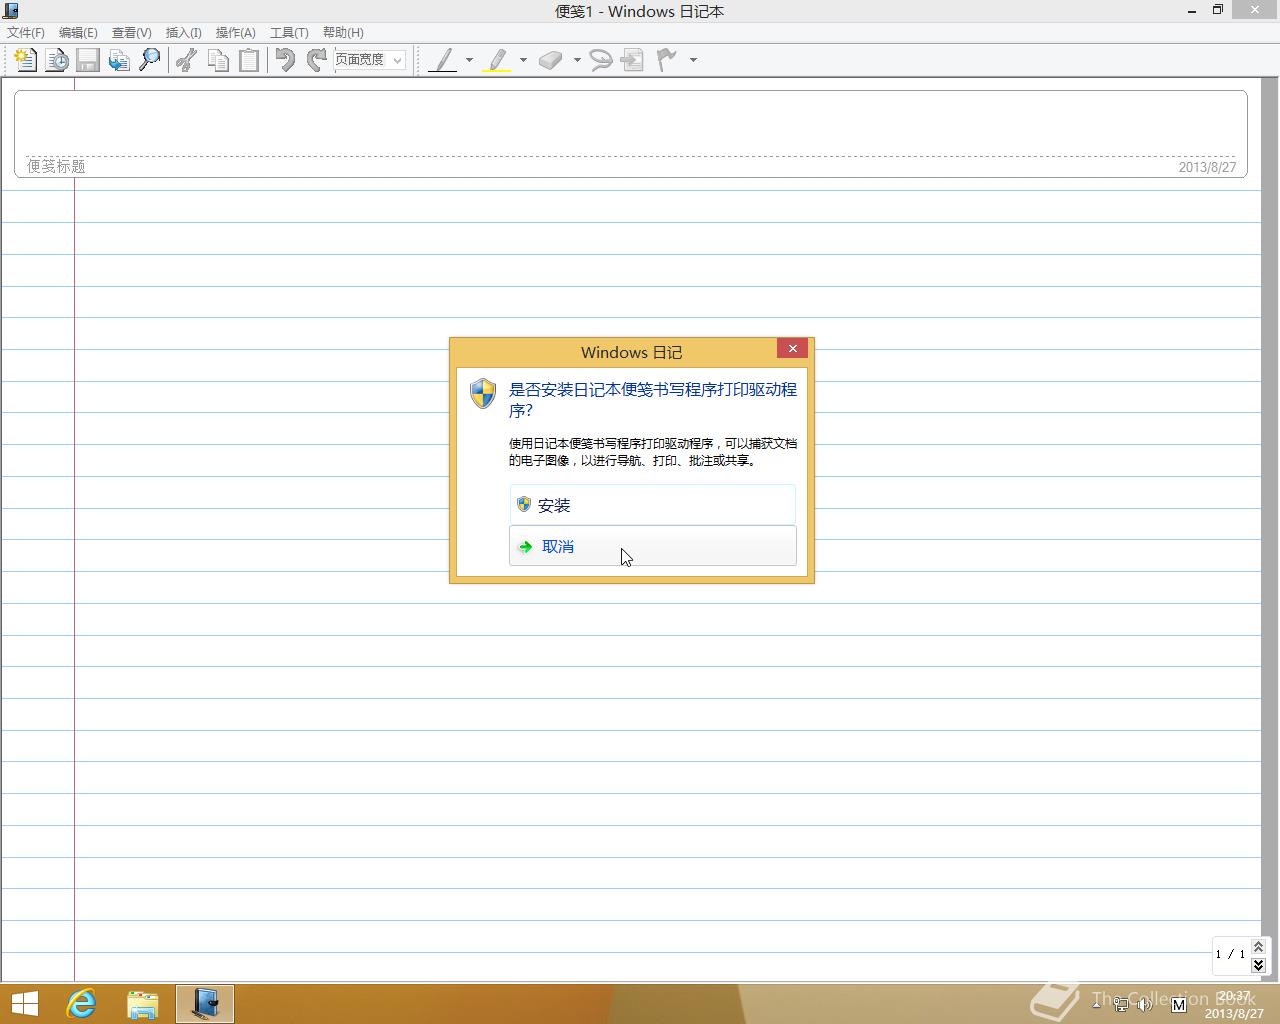Launch Internet Explorer from the taskbar
Viewport: 1280px width, 1024px height.
pos(81,1004)
